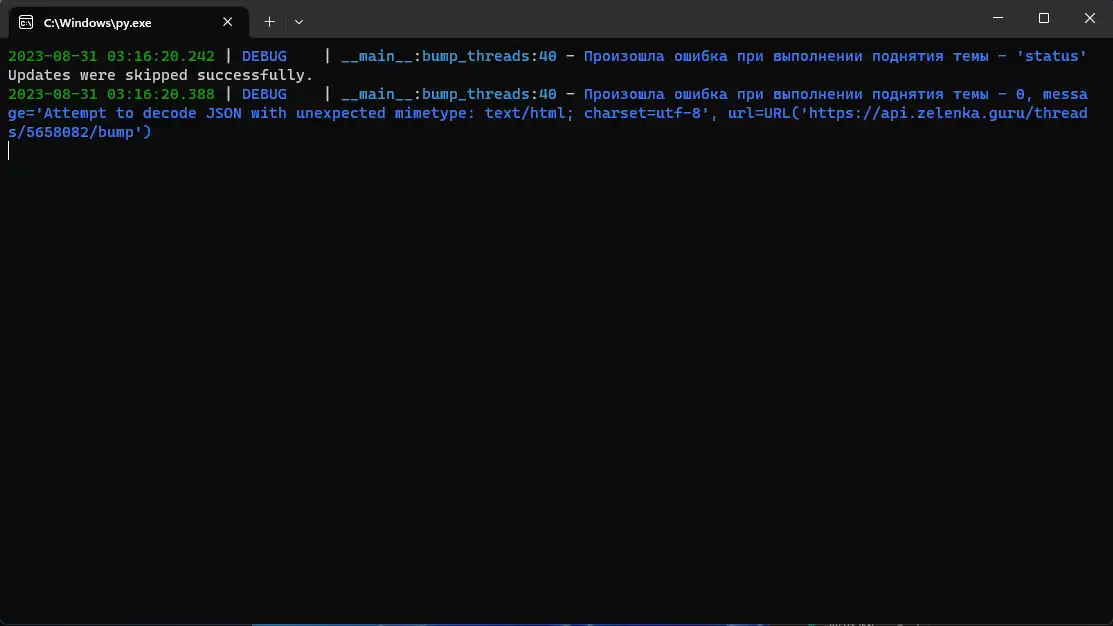
Task: Minimize the terminal window
Action: tap(998, 18)
